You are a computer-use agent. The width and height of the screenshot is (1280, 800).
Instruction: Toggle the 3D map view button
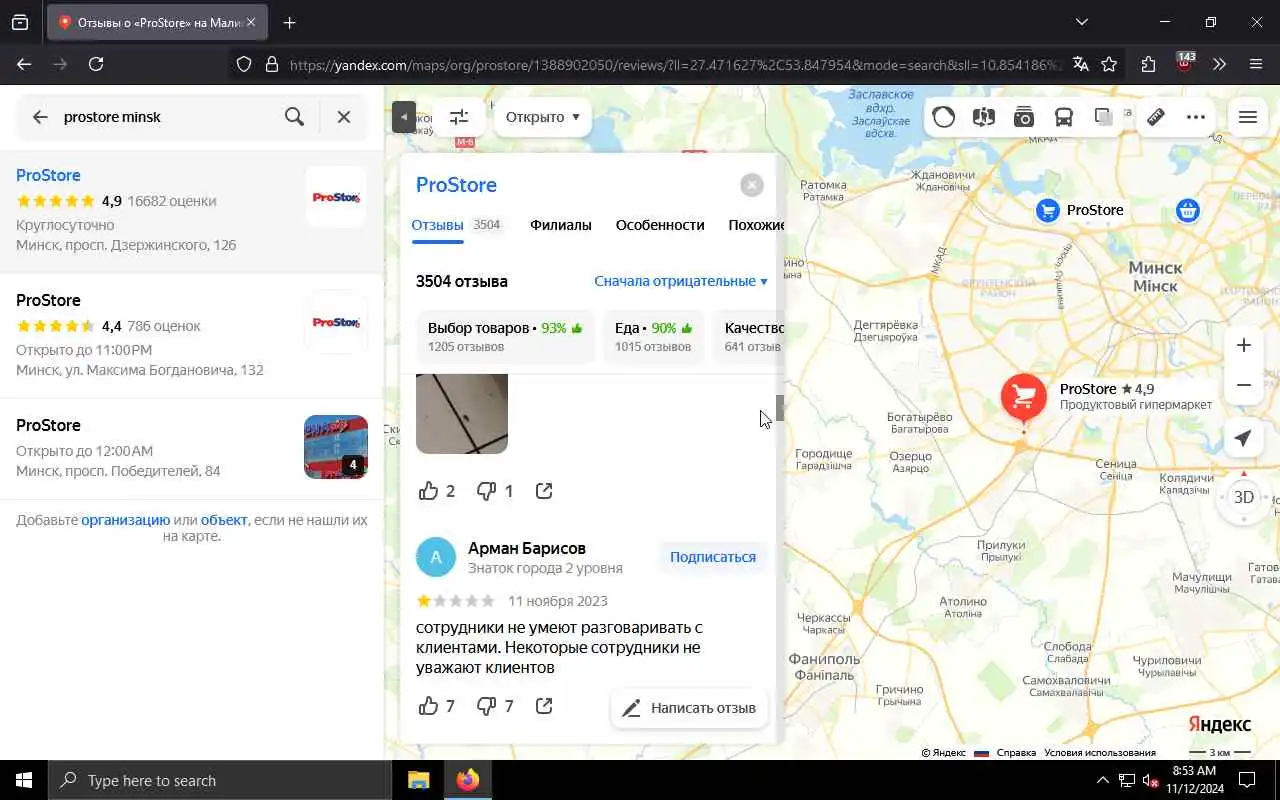point(1243,497)
